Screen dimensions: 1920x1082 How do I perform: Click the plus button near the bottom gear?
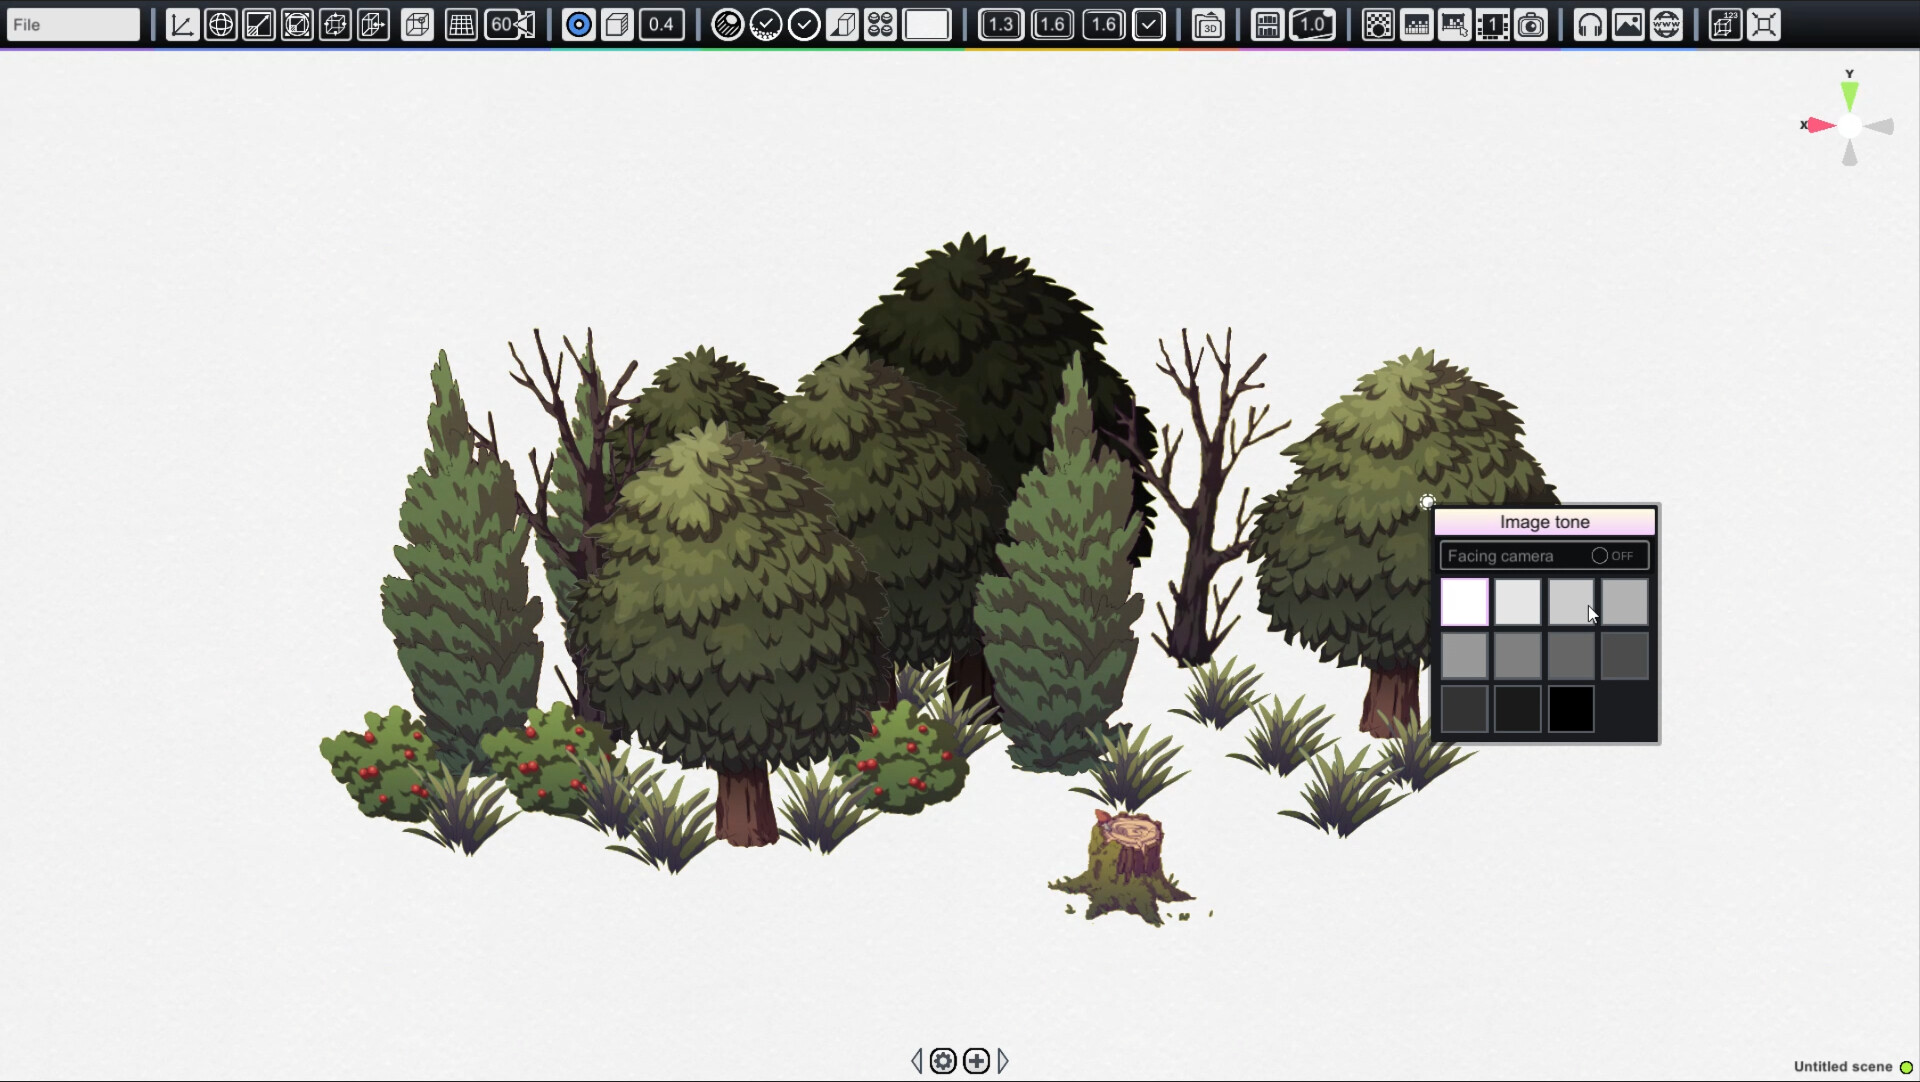[x=977, y=1061]
